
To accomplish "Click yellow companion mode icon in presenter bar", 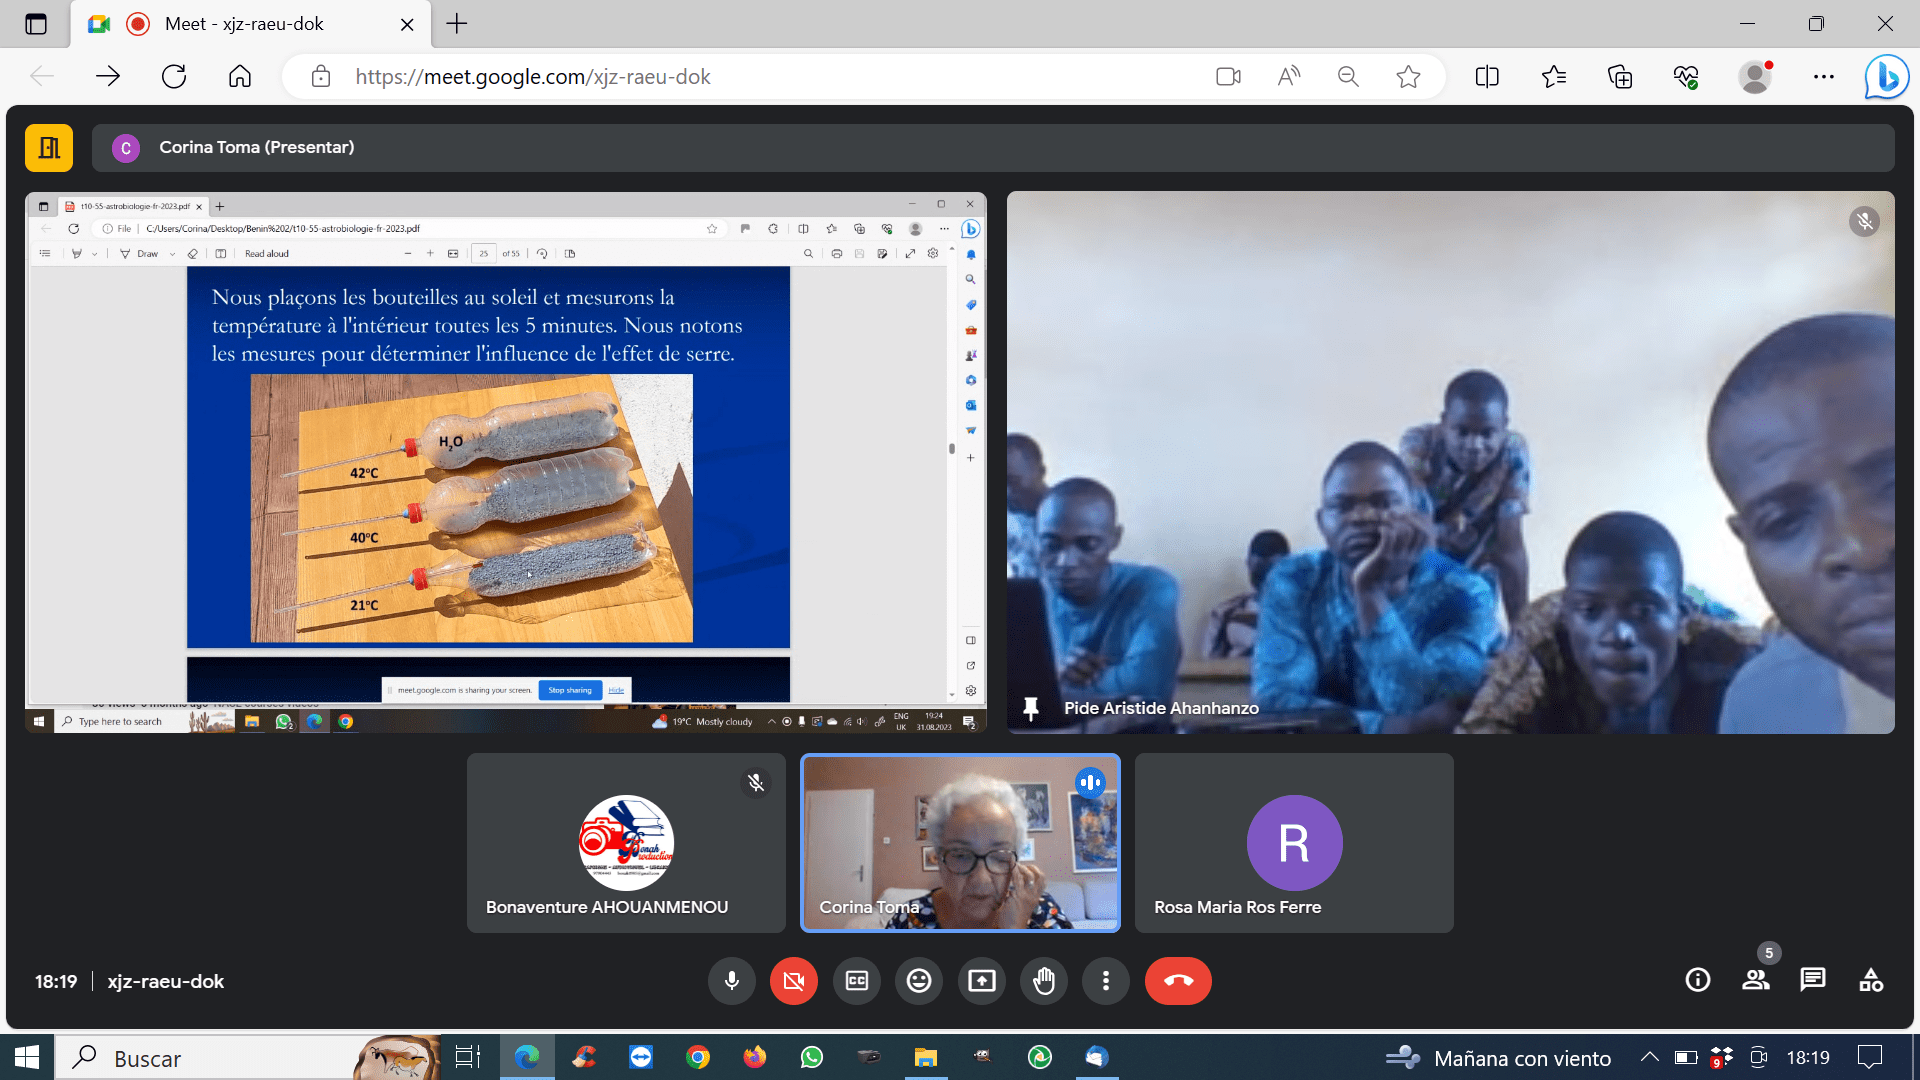I will click(49, 148).
